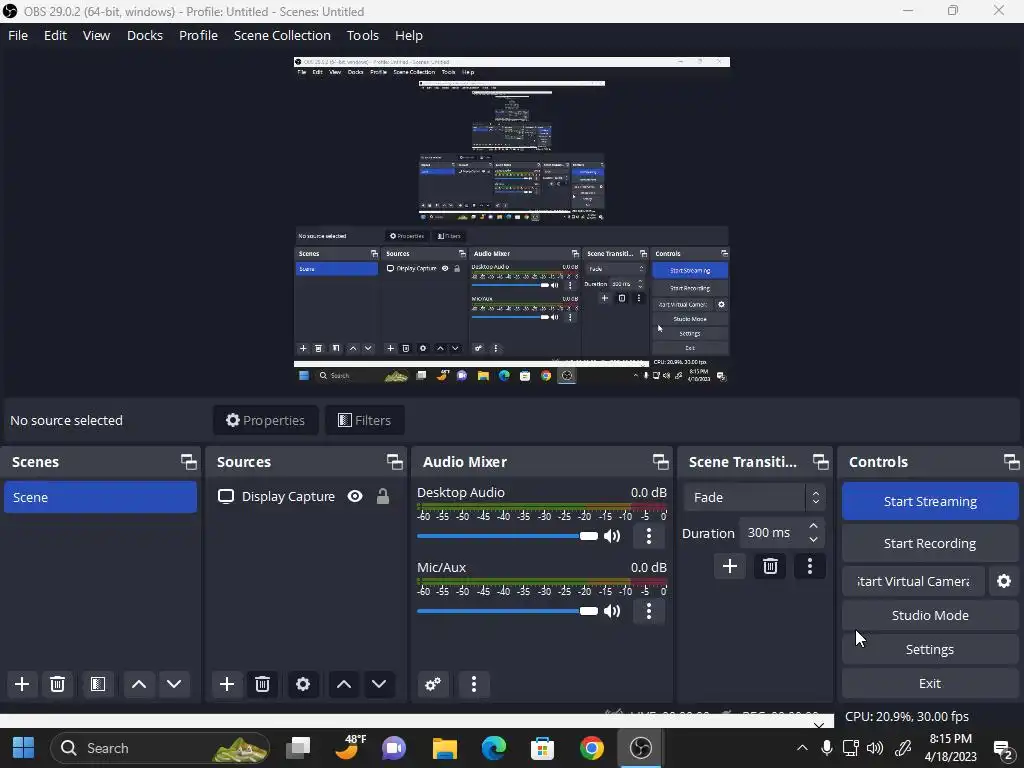Add a new scene with plus icon

click(x=22, y=684)
